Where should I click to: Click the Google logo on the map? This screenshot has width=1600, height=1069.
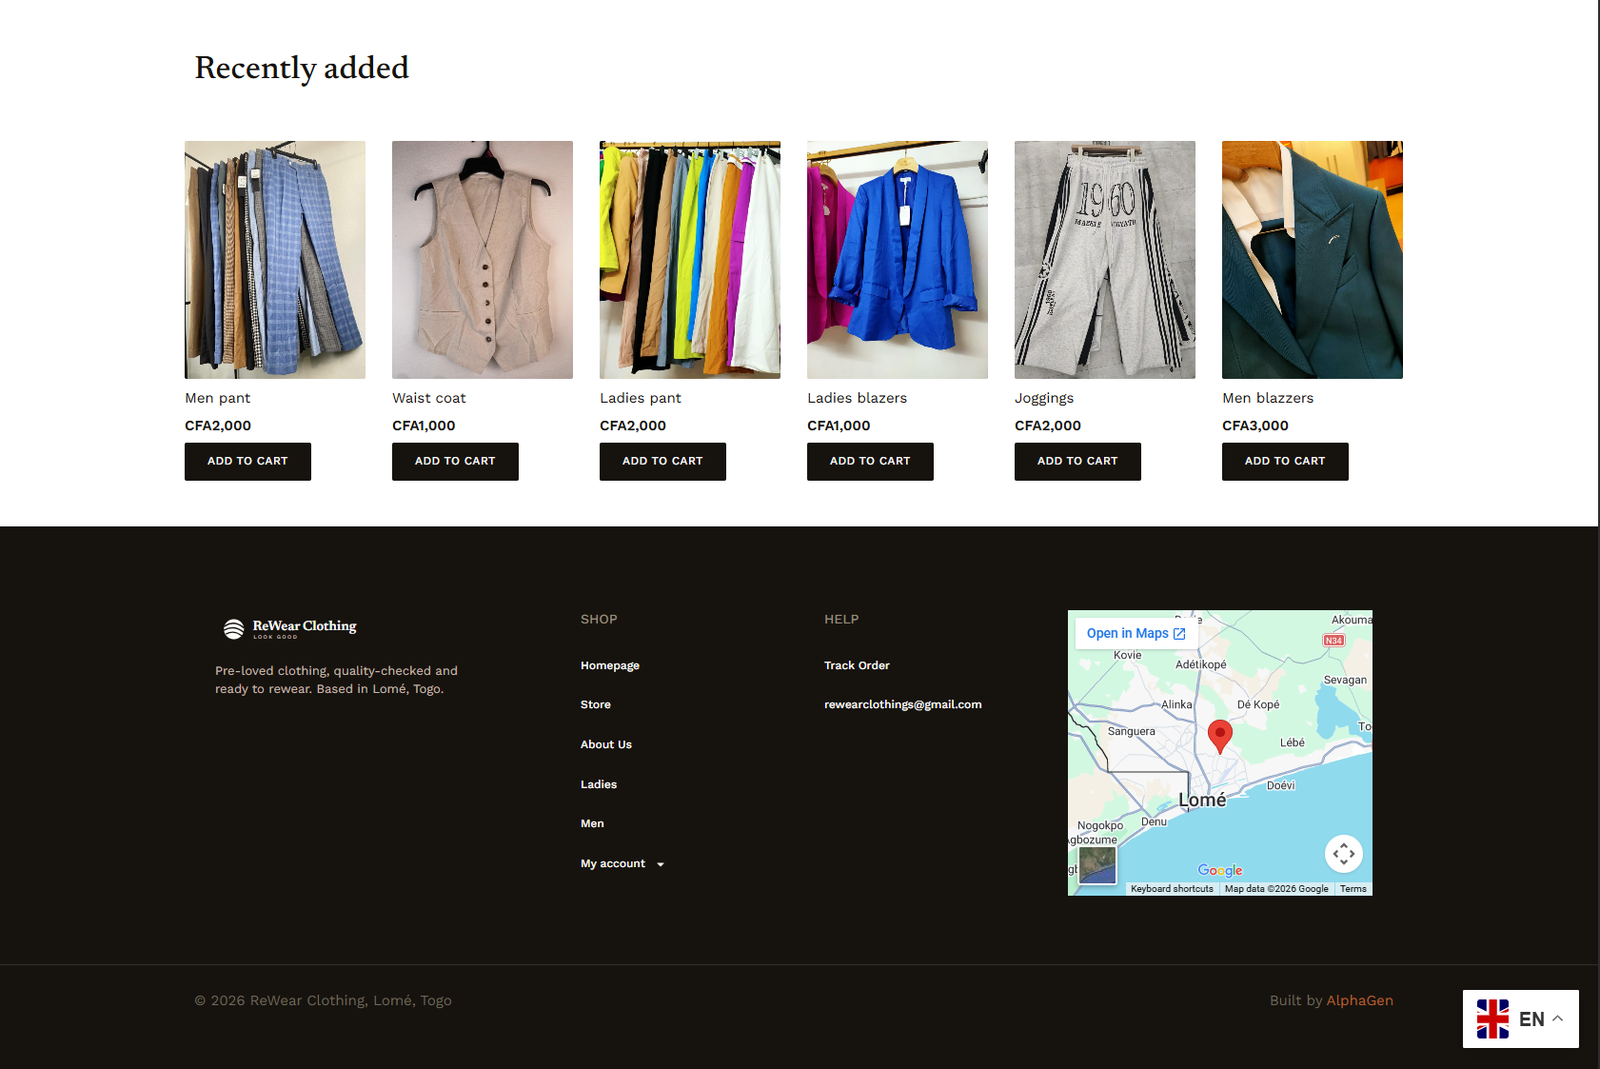point(1220,871)
